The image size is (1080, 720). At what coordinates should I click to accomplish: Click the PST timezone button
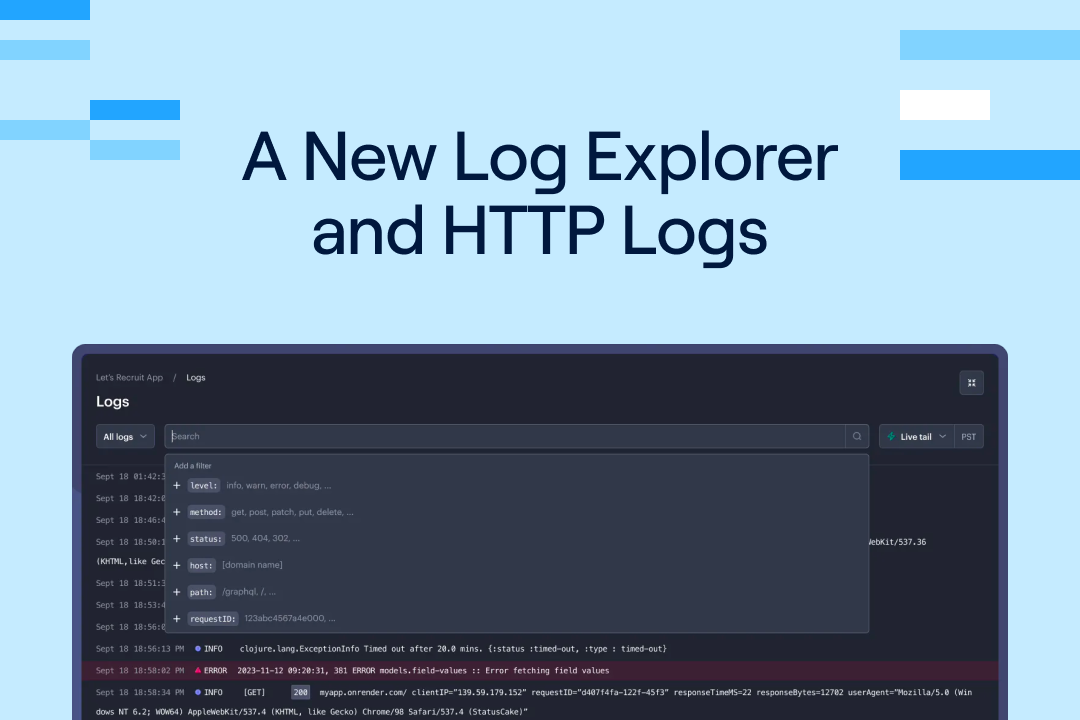967,436
